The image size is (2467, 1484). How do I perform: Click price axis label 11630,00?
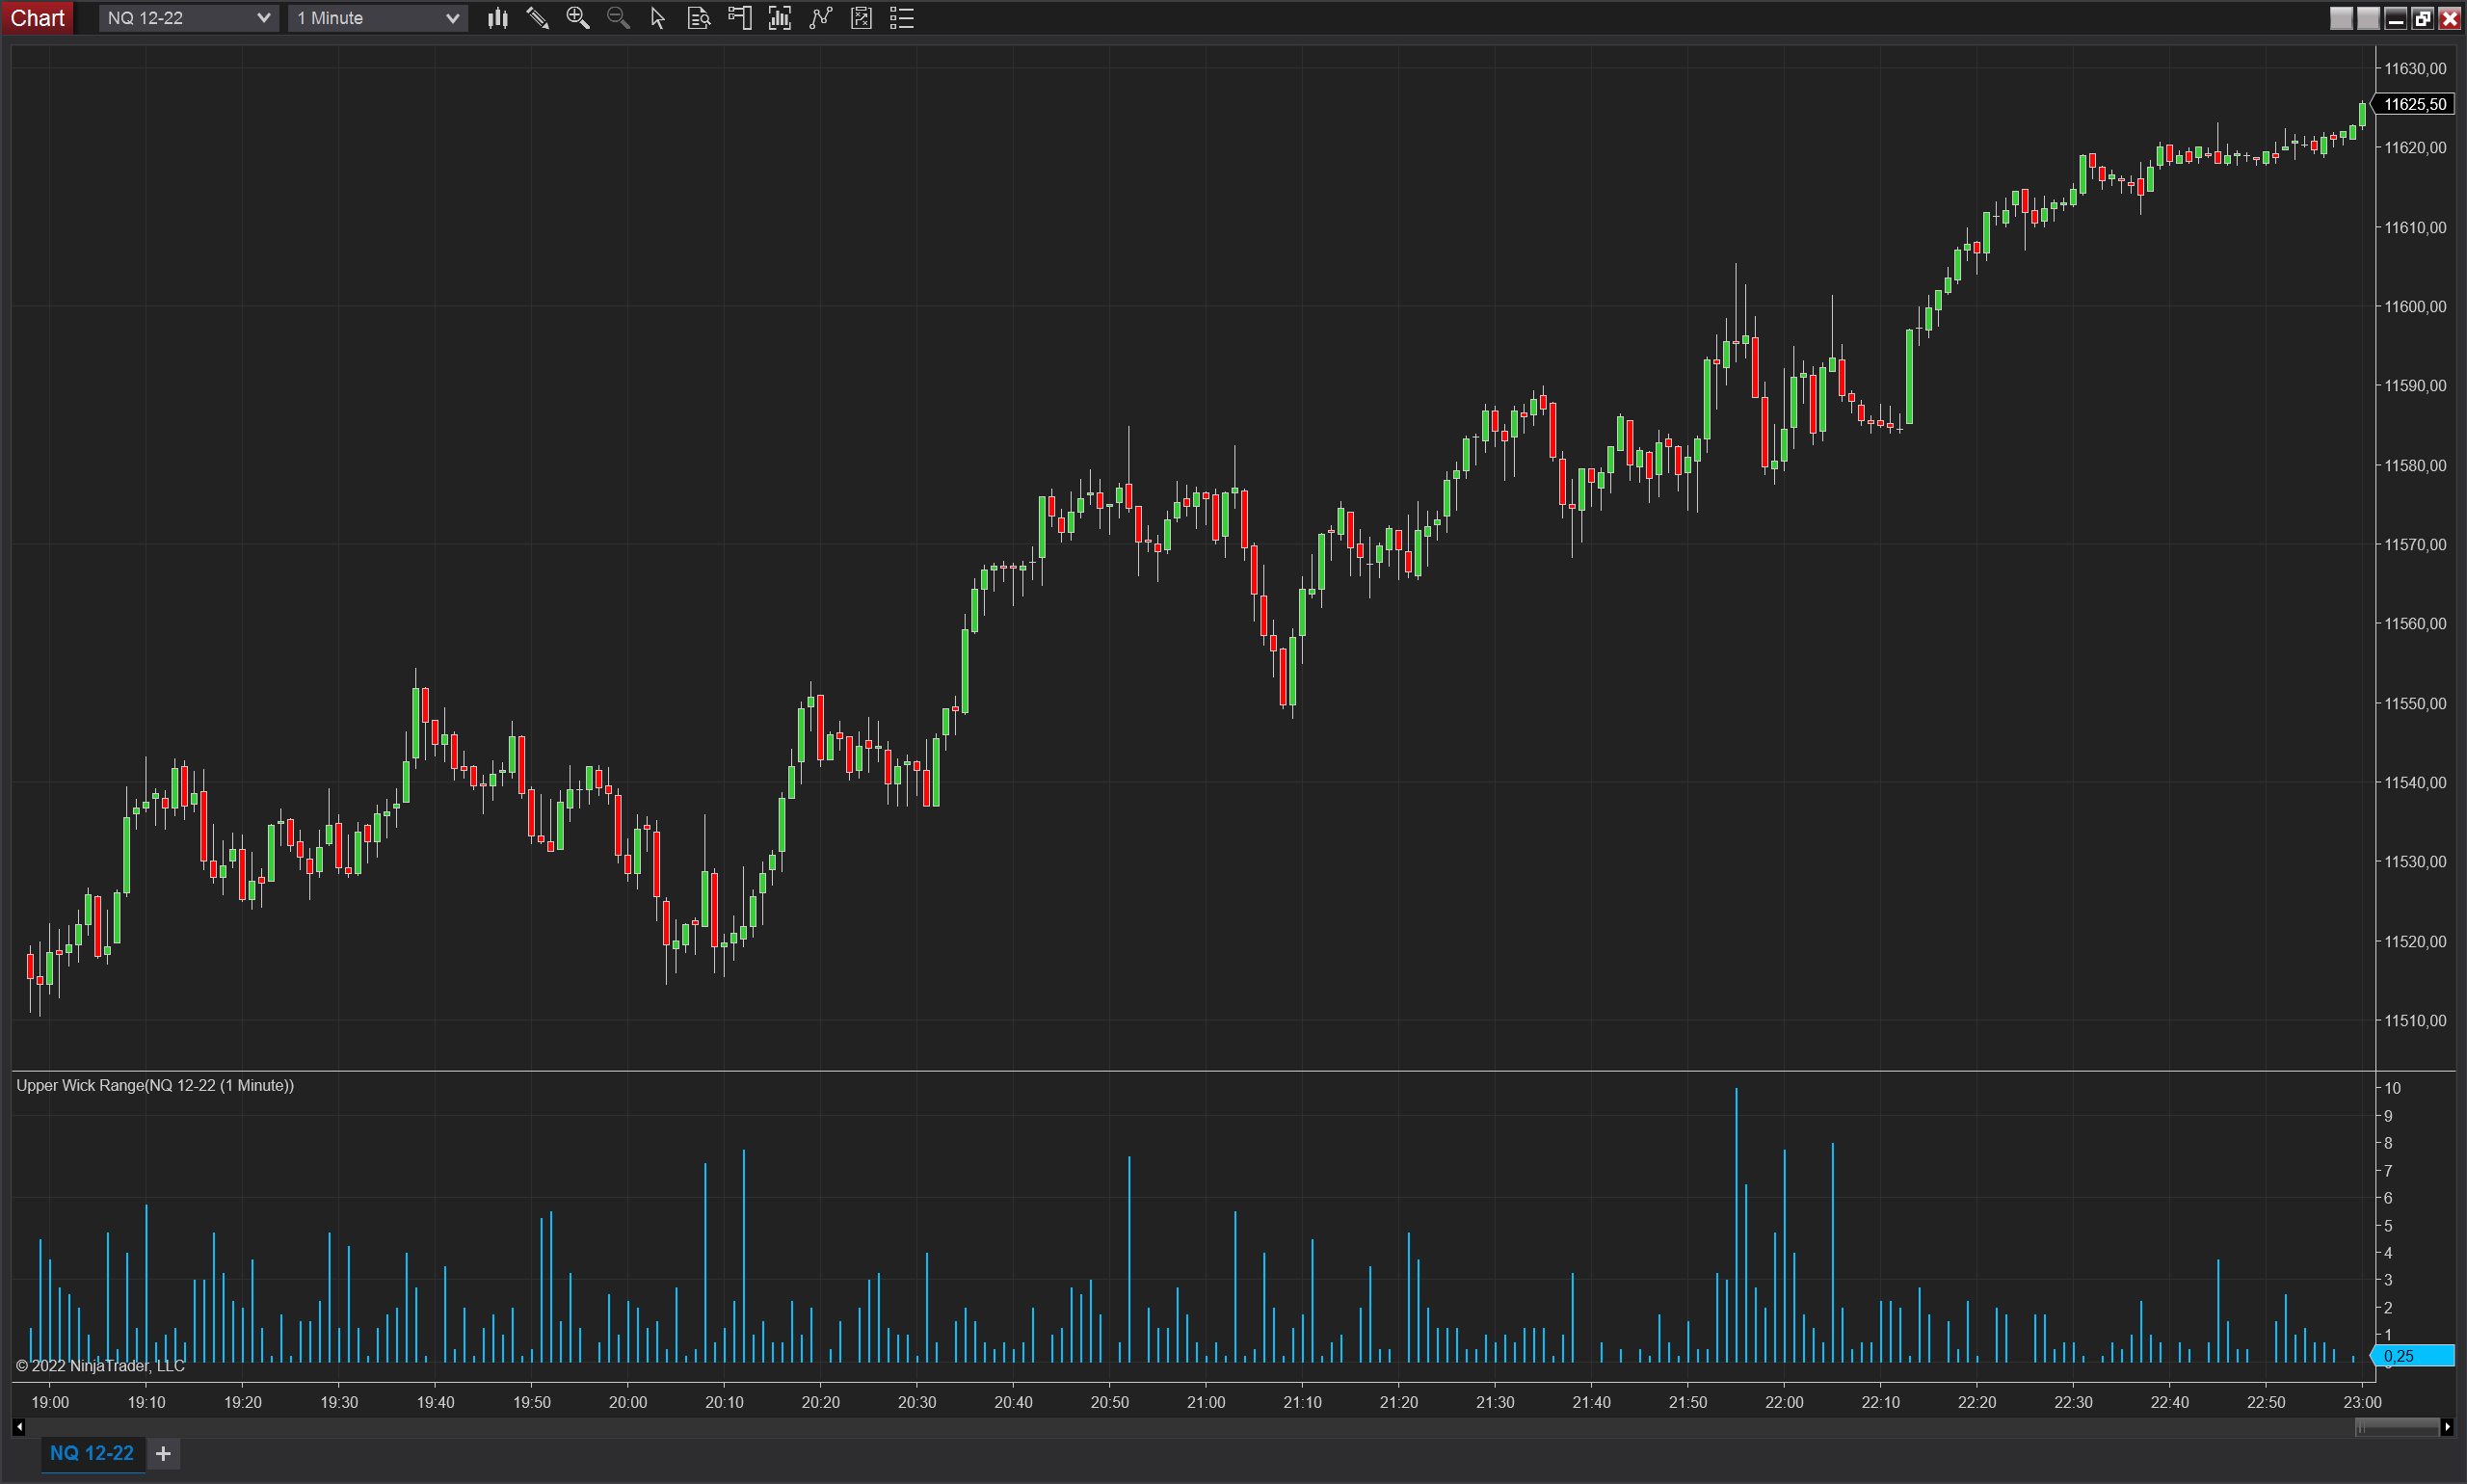(x=2415, y=68)
